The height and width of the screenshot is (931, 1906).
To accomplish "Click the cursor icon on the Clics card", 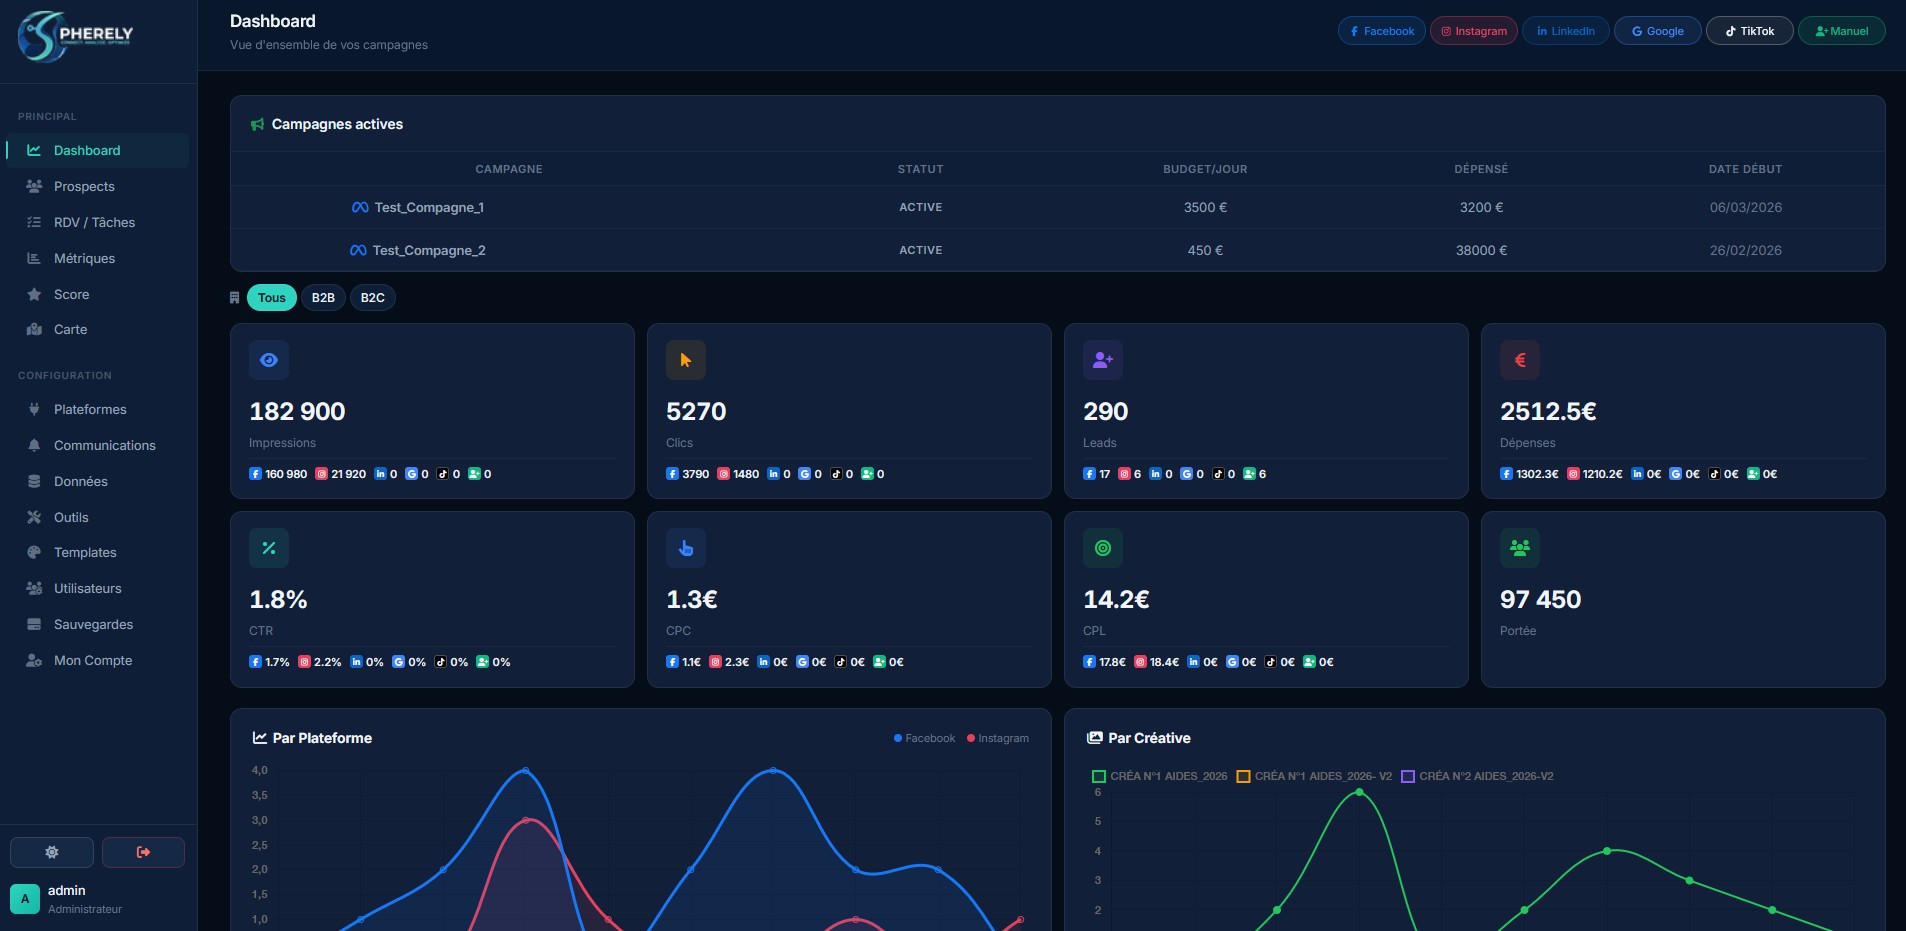I will tap(685, 360).
